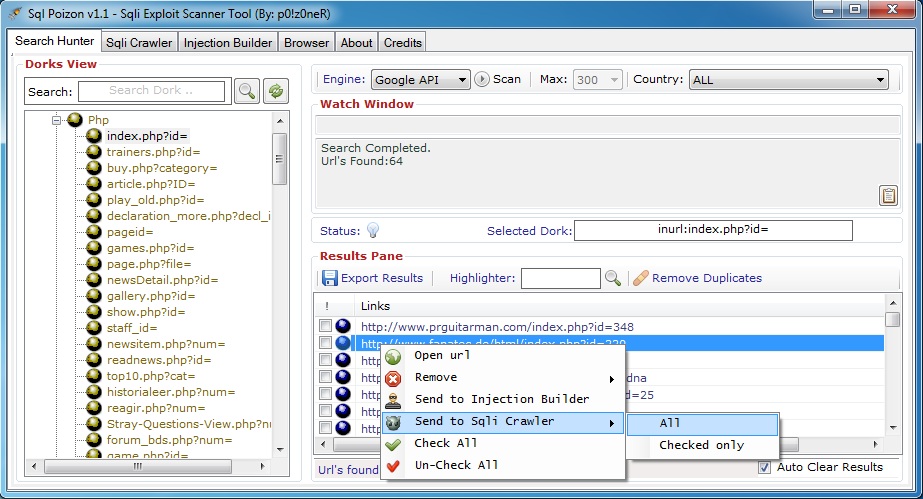Click the globe icon next to Open url

click(x=393, y=356)
